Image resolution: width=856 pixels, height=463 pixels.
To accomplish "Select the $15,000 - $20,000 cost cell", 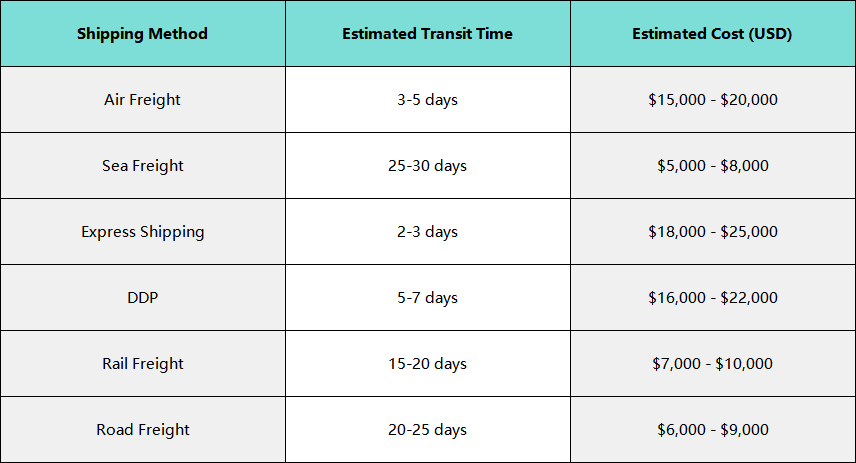I will tap(712, 99).
